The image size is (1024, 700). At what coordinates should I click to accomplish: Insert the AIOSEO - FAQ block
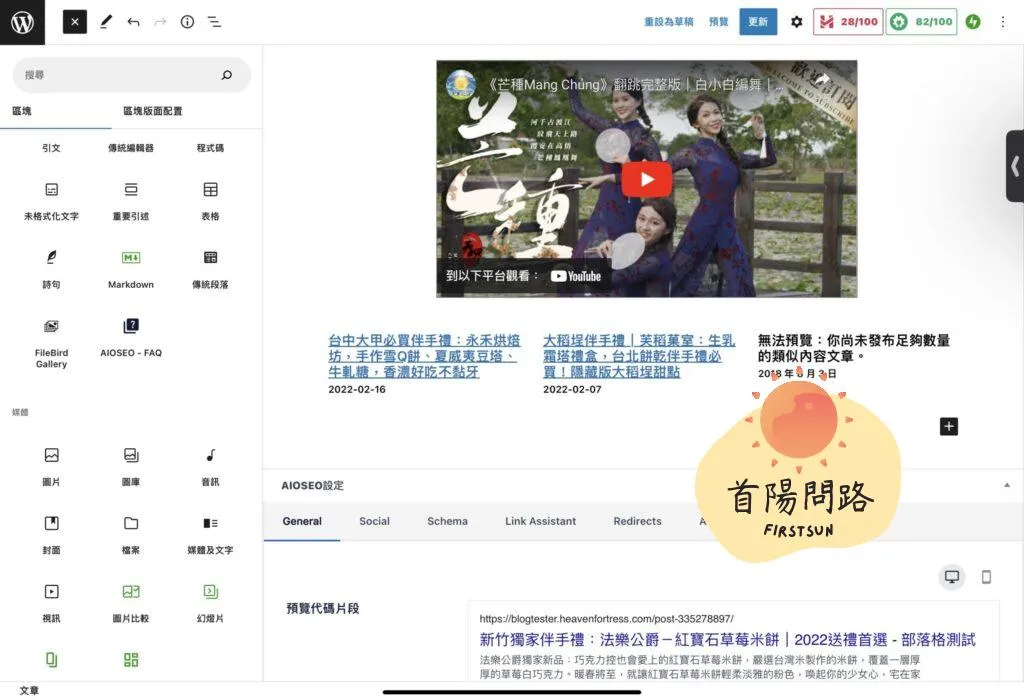point(131,336)
